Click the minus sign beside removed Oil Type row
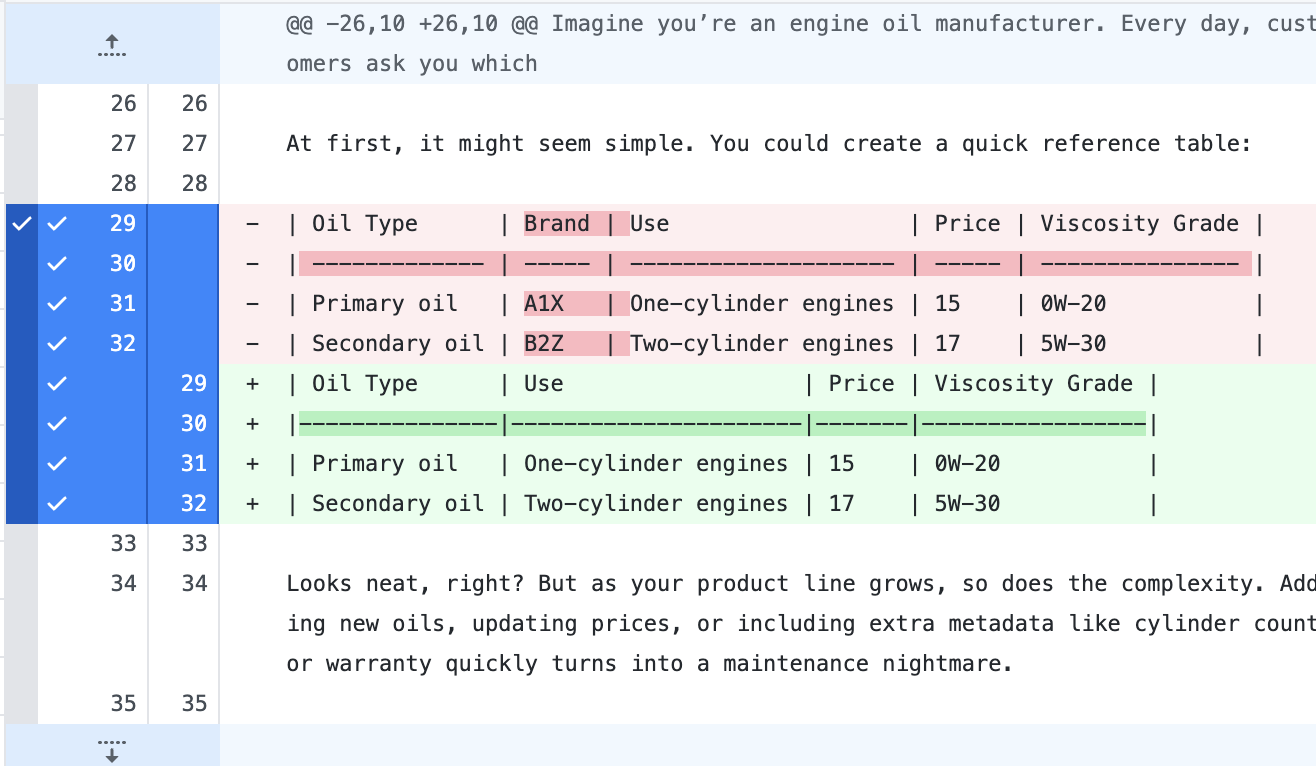Screen dimensions: 1316x766 point(252,224)
